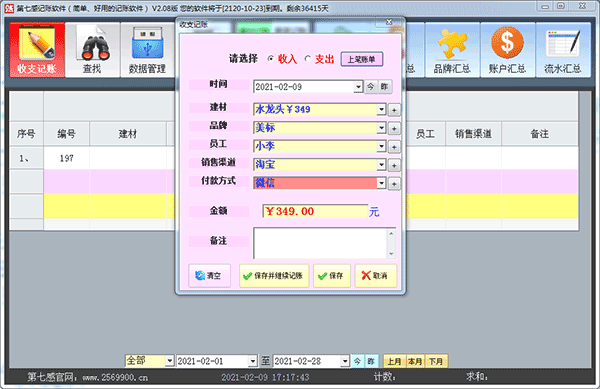600x389 pixels.
Task: Click the bottom 今 date button
Action: (357, 361)
